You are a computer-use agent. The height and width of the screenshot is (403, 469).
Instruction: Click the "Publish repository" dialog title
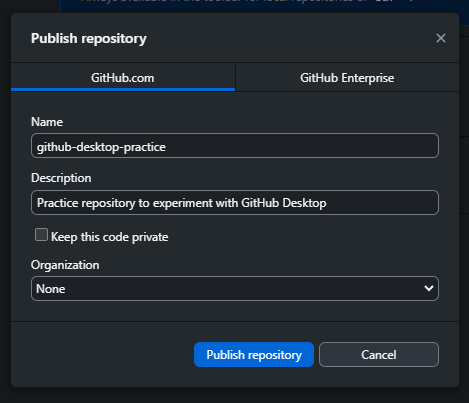(89, 38)
